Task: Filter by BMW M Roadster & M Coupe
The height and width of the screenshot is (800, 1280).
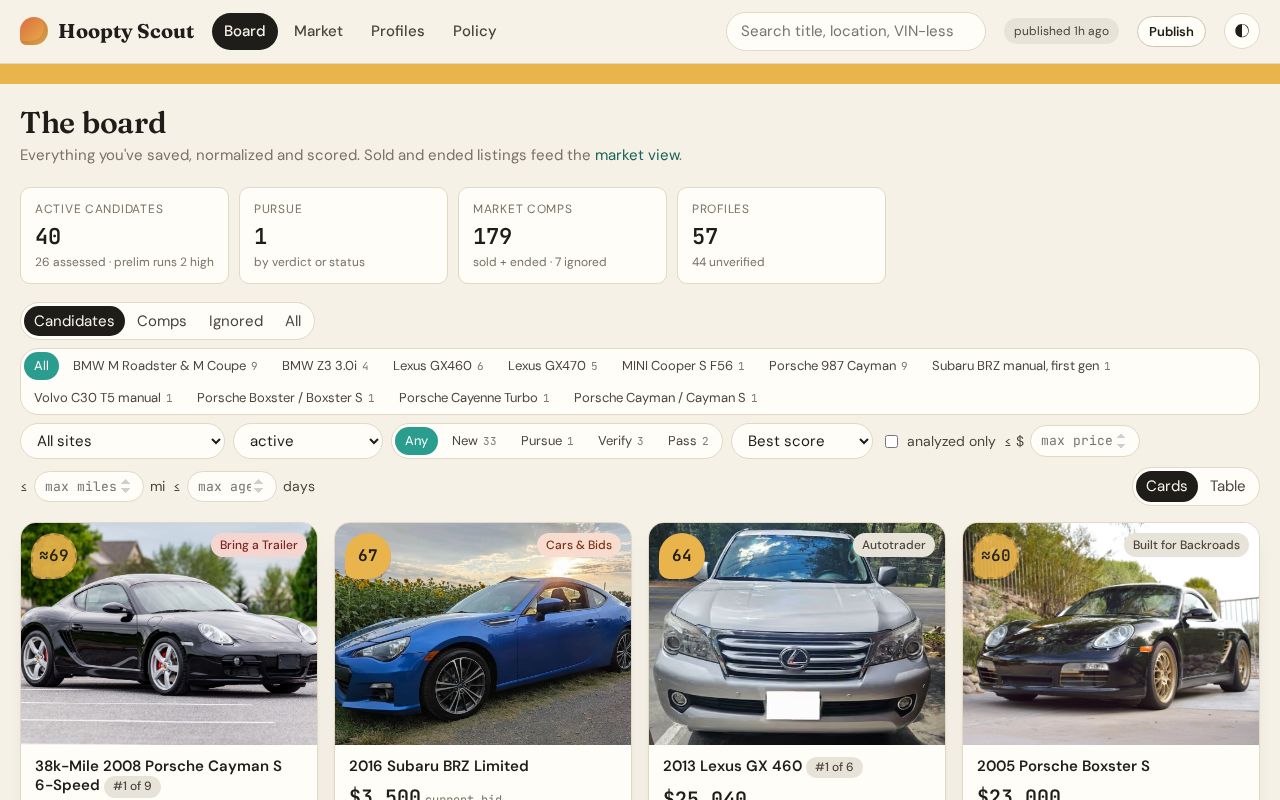Action: 165,366
